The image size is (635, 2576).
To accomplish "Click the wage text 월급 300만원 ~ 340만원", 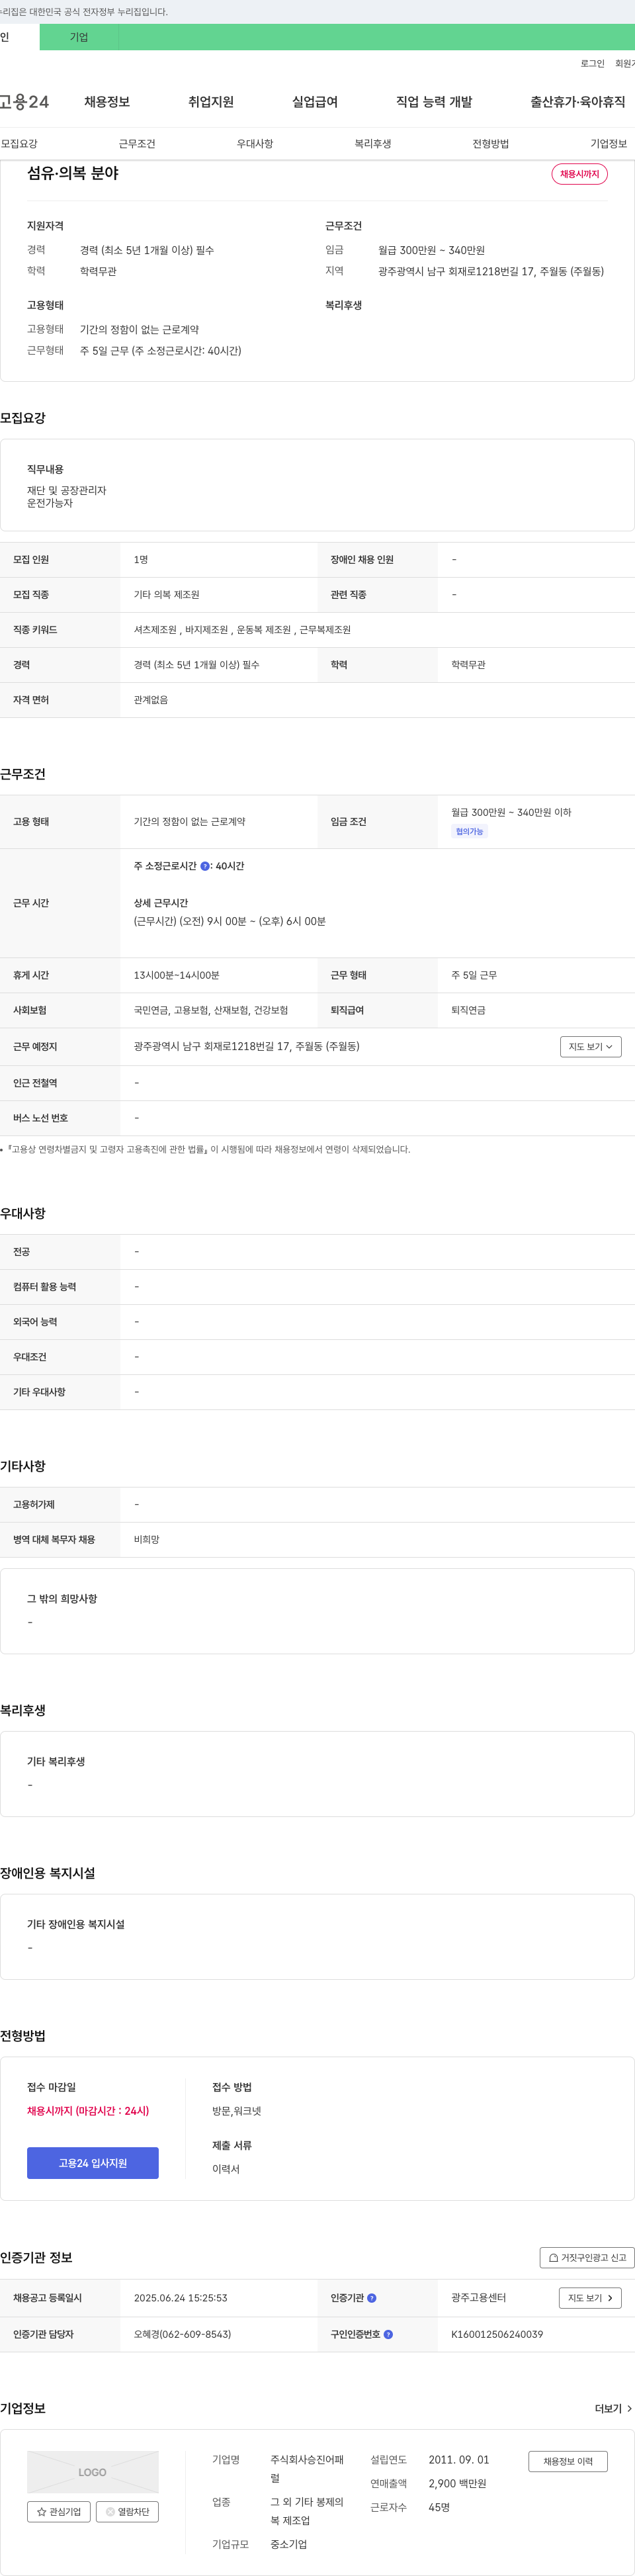I will tap(431, 250).
